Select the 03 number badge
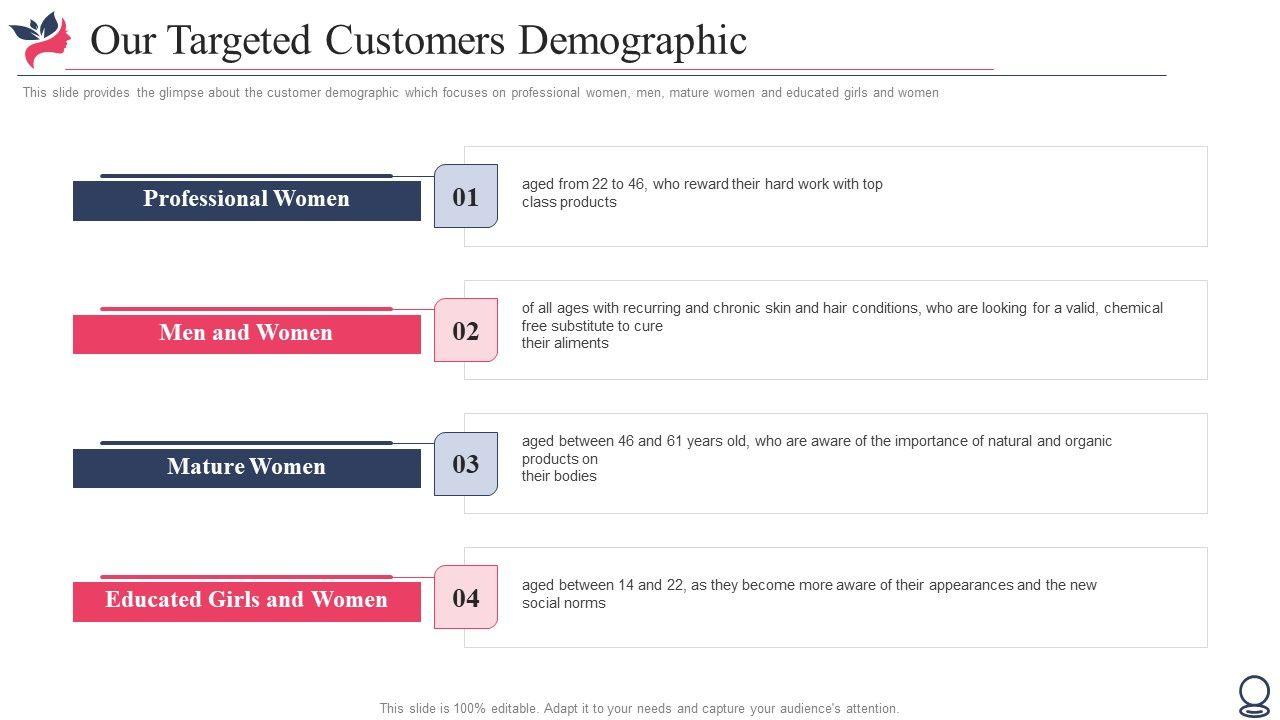The image size is (1280, 720). pyautogui.click(x=466, y=464)
